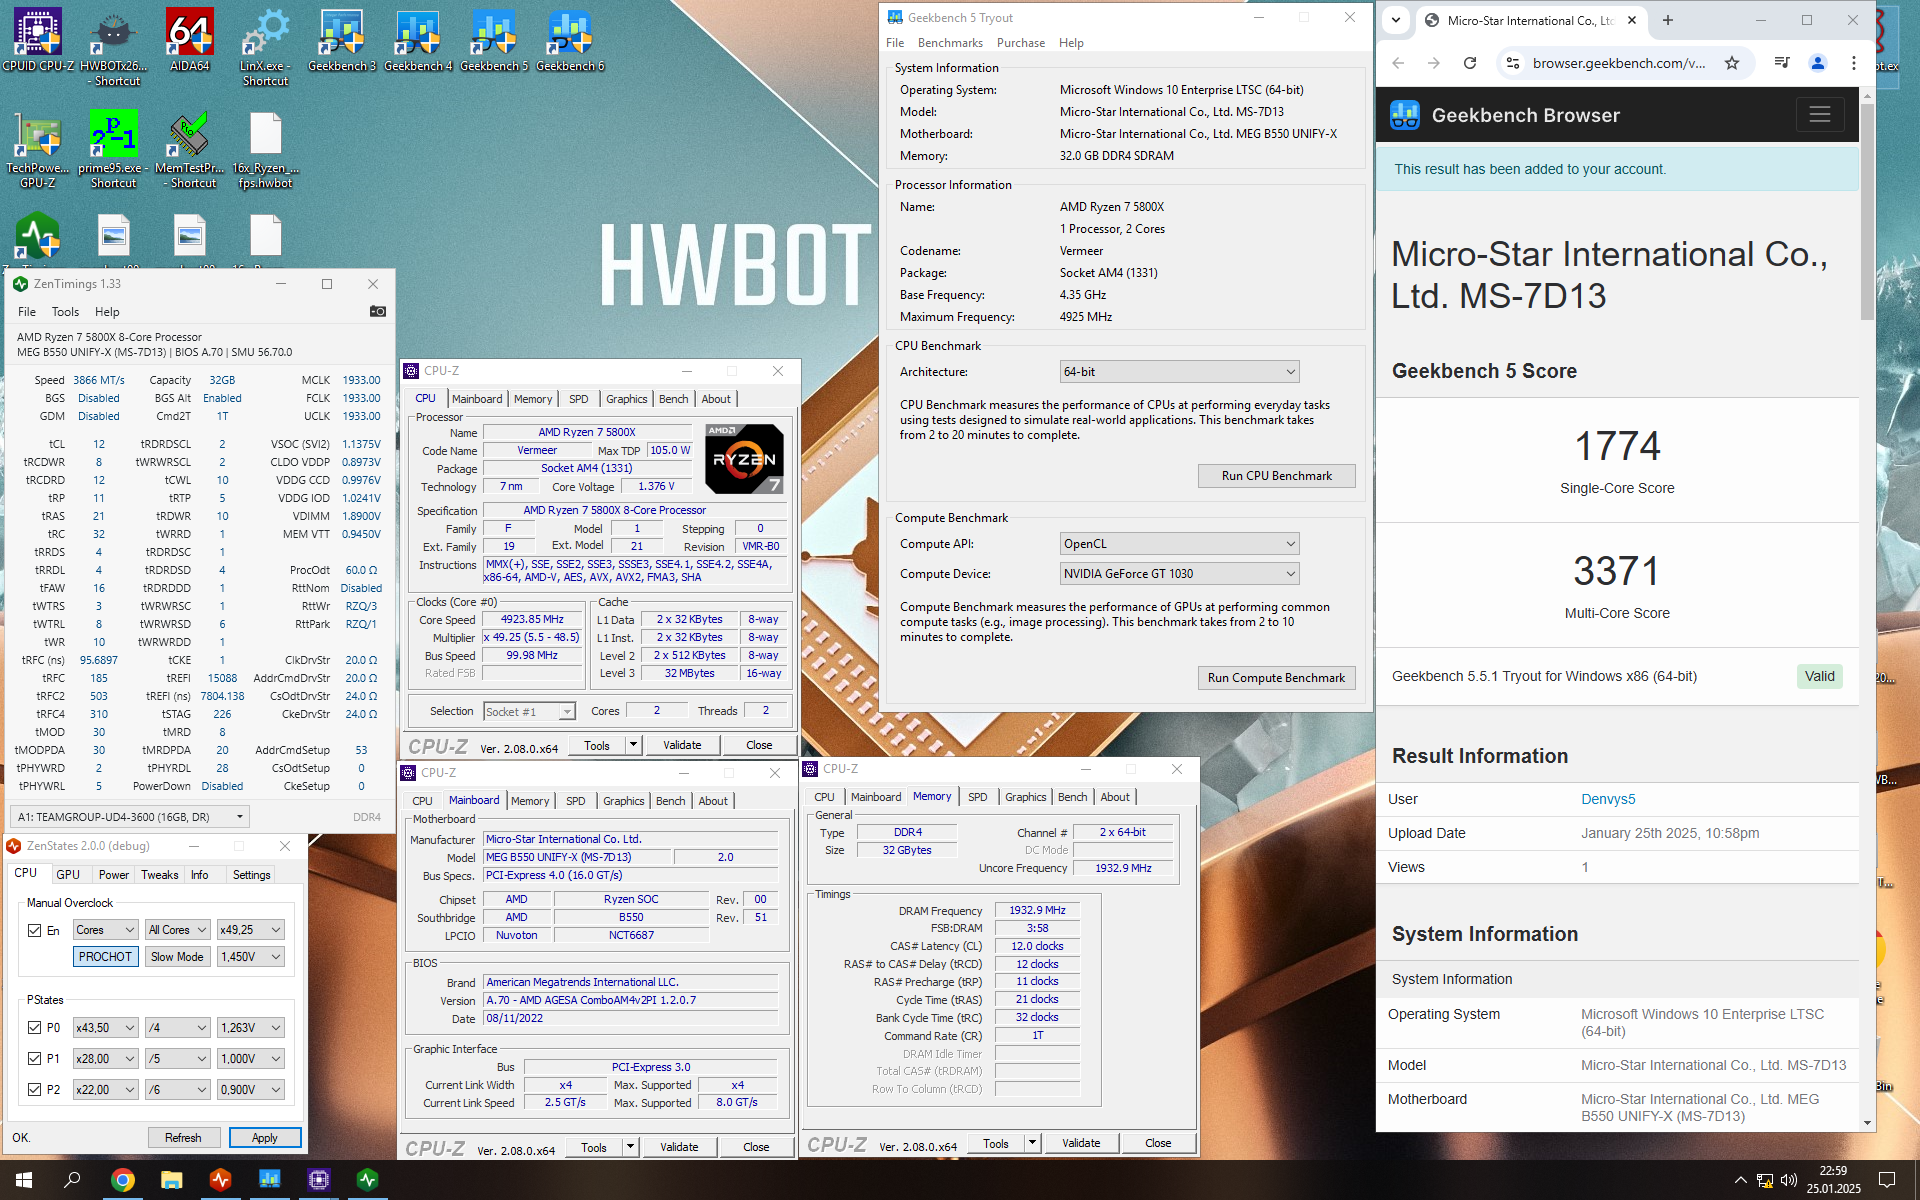Open new browser tab with plus
This screenshot has width=1920, height=1200.
pyautogui.click(x=1668, y=20)
